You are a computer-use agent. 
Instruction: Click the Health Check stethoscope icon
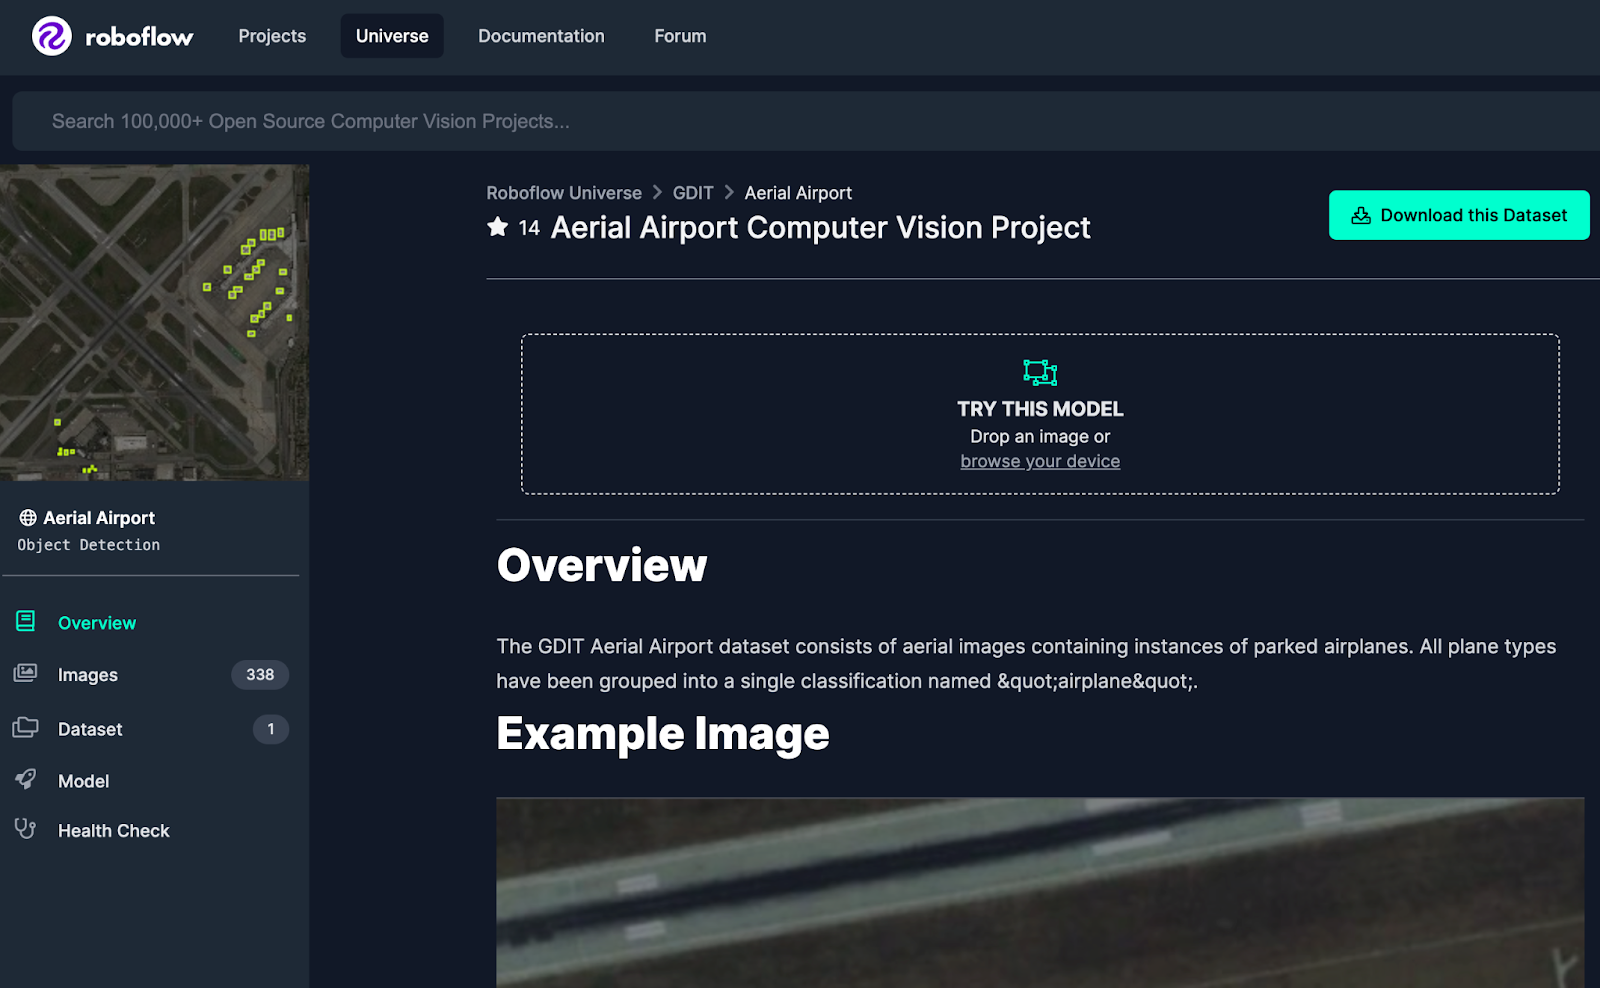click(26, 829)
